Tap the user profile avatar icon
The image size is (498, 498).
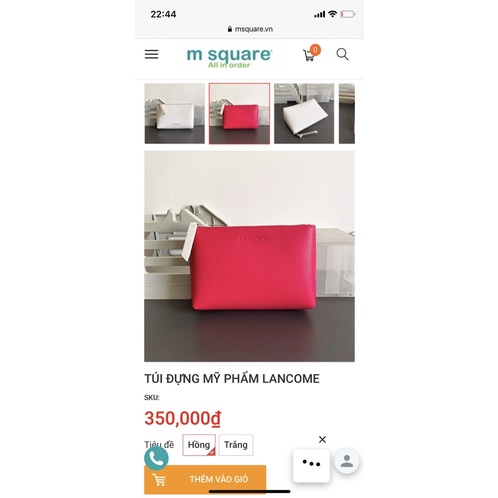(x=347, y=461)
